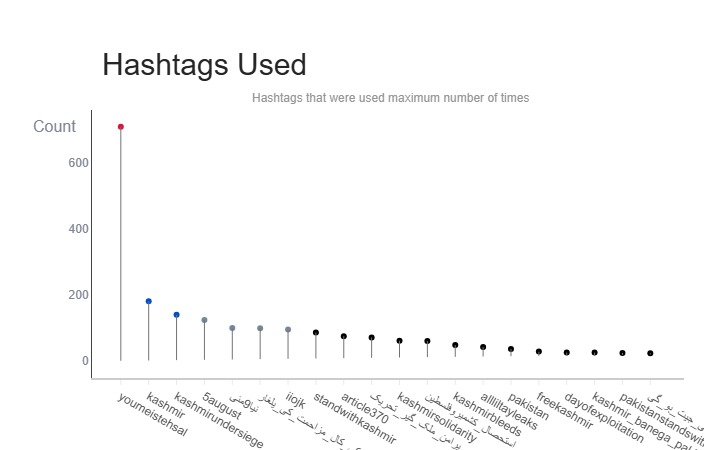This screenshot has width=704, height=450.
Task: Click the 200 y-axis tick label
Action: coord(78,295)
